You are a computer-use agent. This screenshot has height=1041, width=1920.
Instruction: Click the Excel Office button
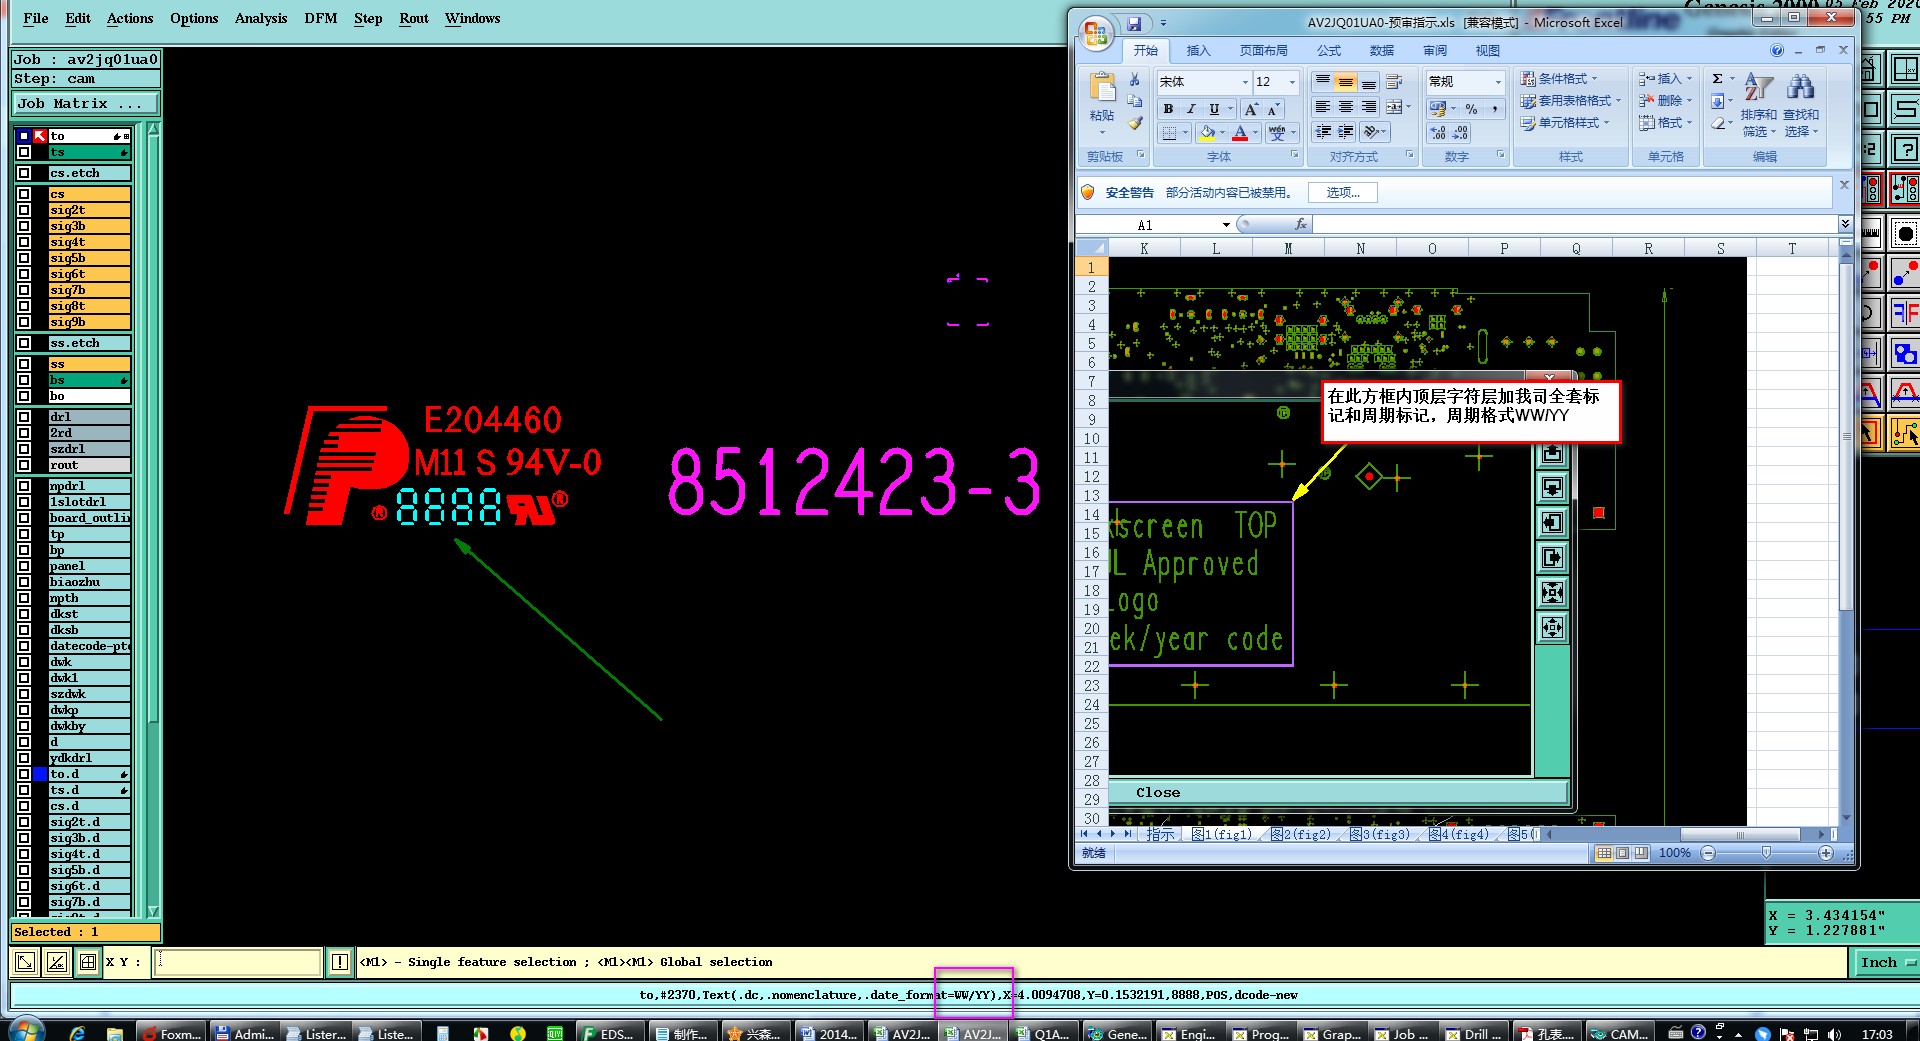1096,33
